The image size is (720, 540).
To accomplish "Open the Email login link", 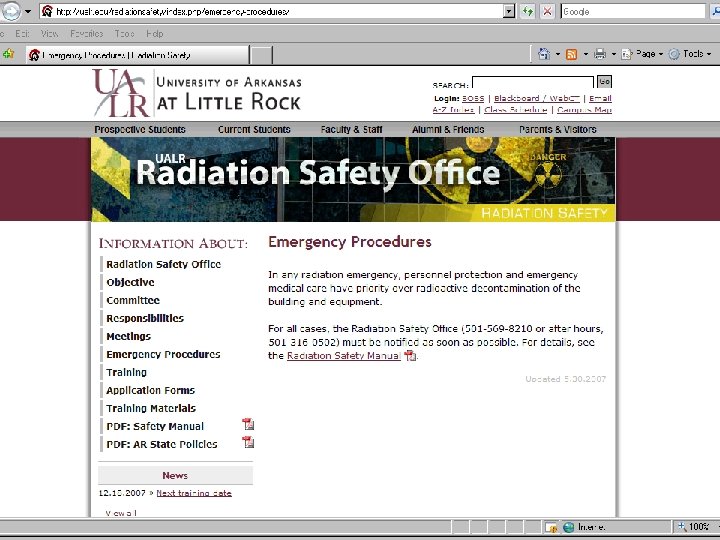I will pos(600,98).
